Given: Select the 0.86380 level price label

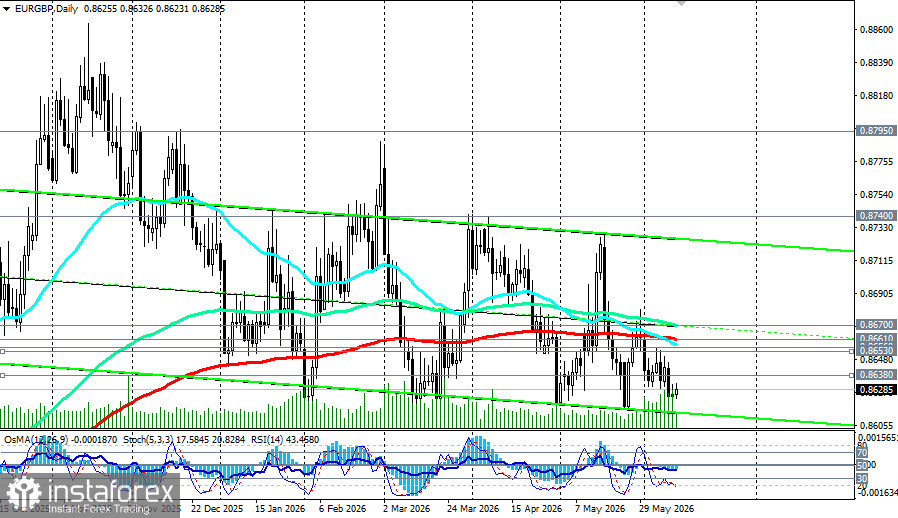Looking at the screenshot, I should click(876, 375).
